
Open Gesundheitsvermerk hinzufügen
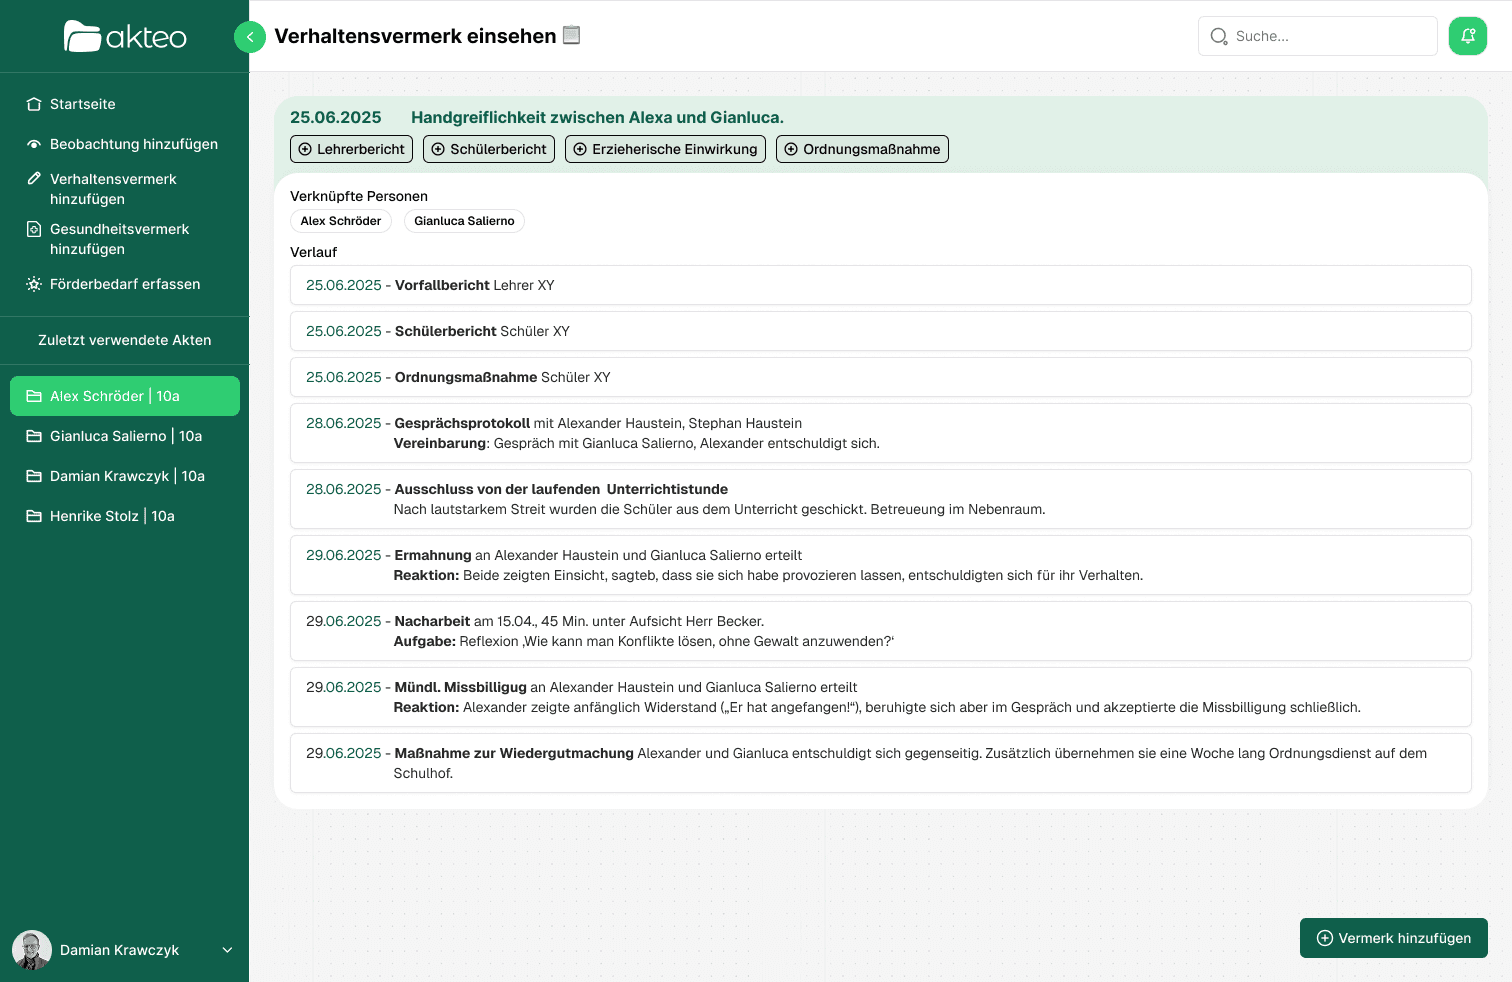(124, 239)
